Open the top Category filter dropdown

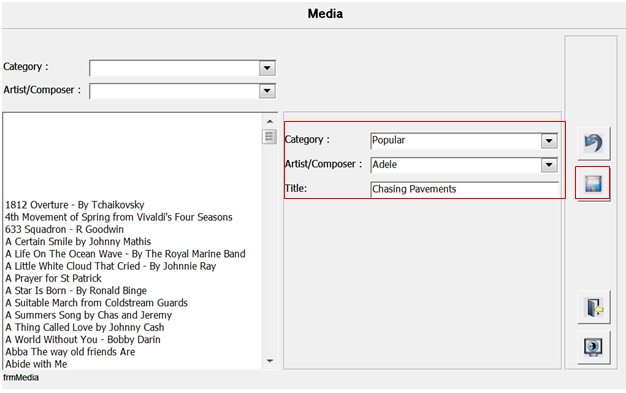click(x=267, y=68)
